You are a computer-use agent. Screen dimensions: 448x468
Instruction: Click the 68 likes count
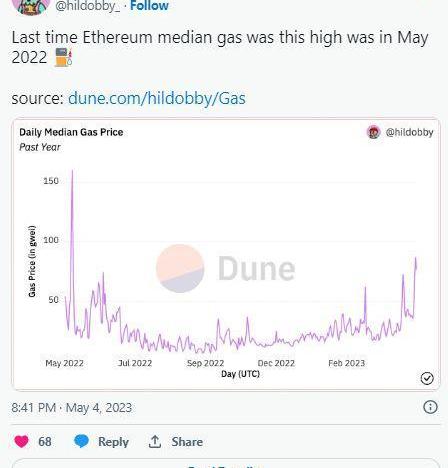[45, 442]
